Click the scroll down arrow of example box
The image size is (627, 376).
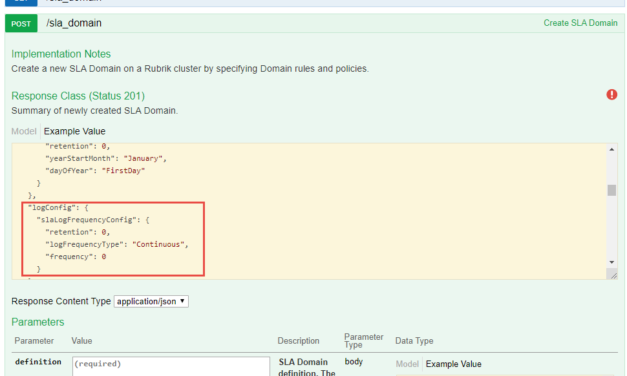coord(611,262)
